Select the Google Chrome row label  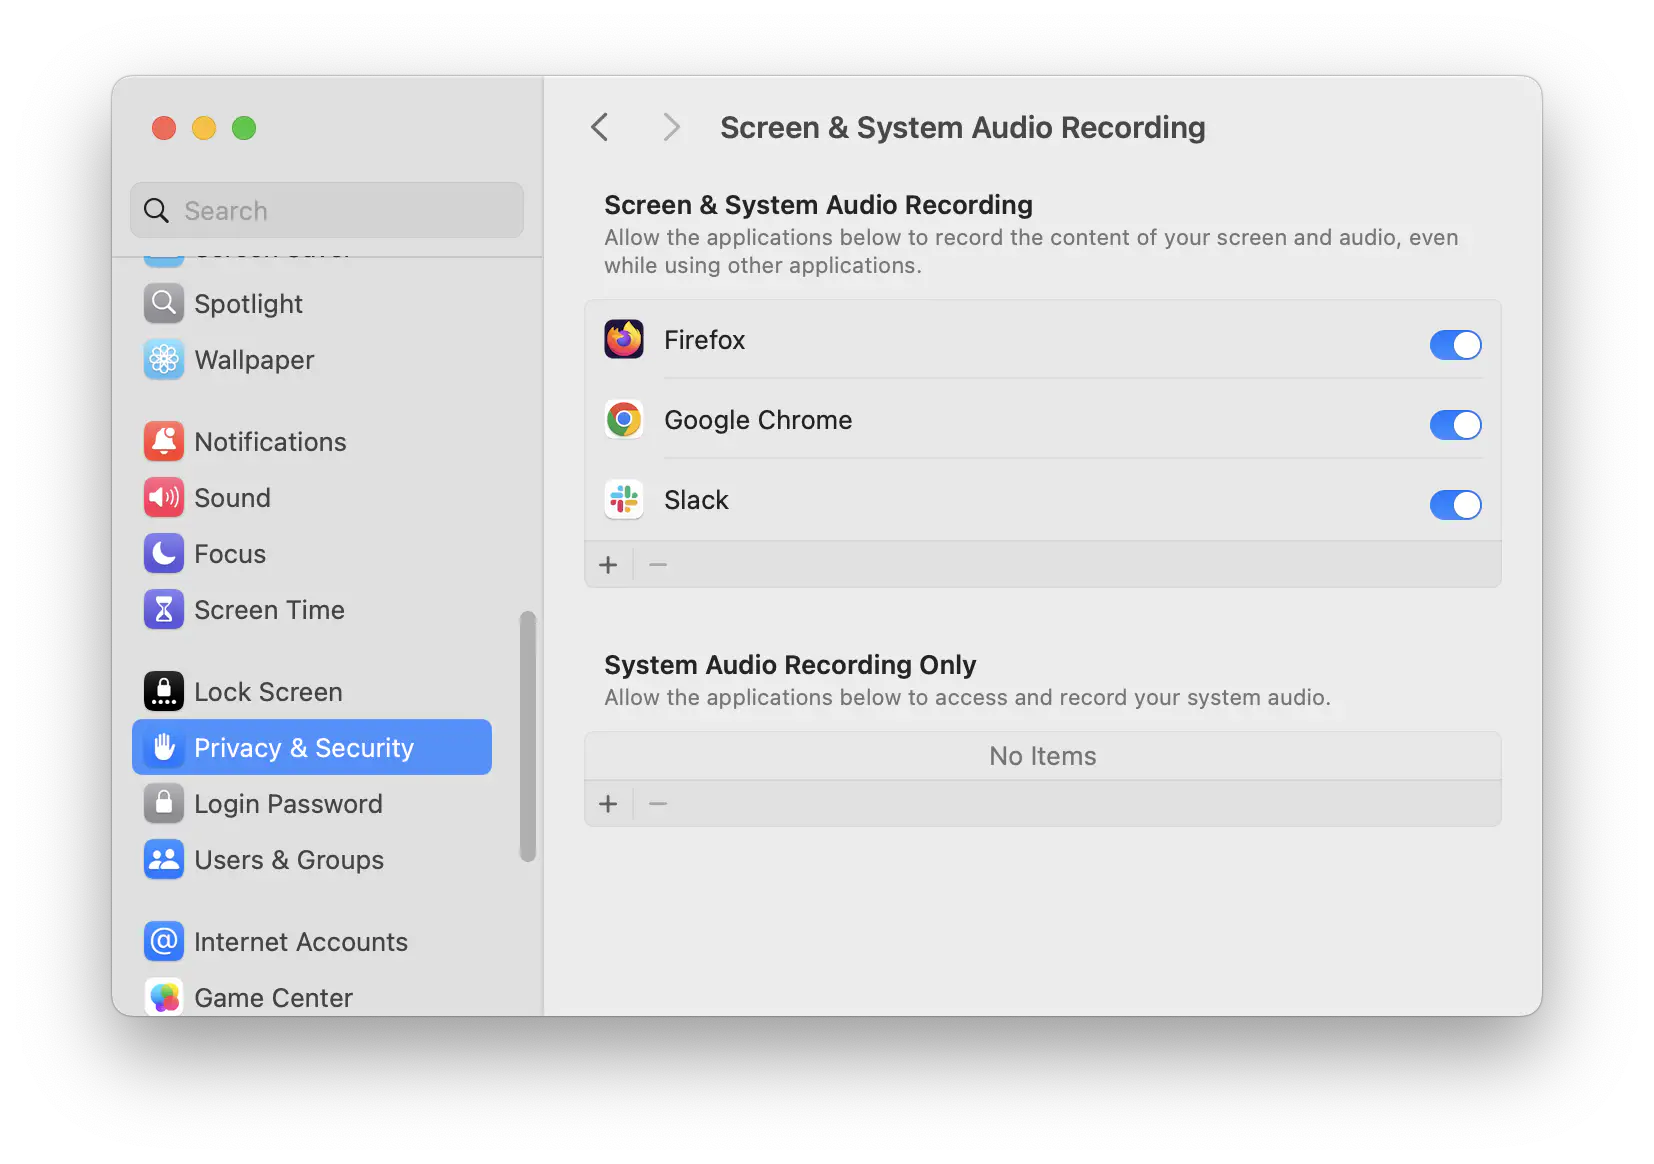click(x=758, y=420)
